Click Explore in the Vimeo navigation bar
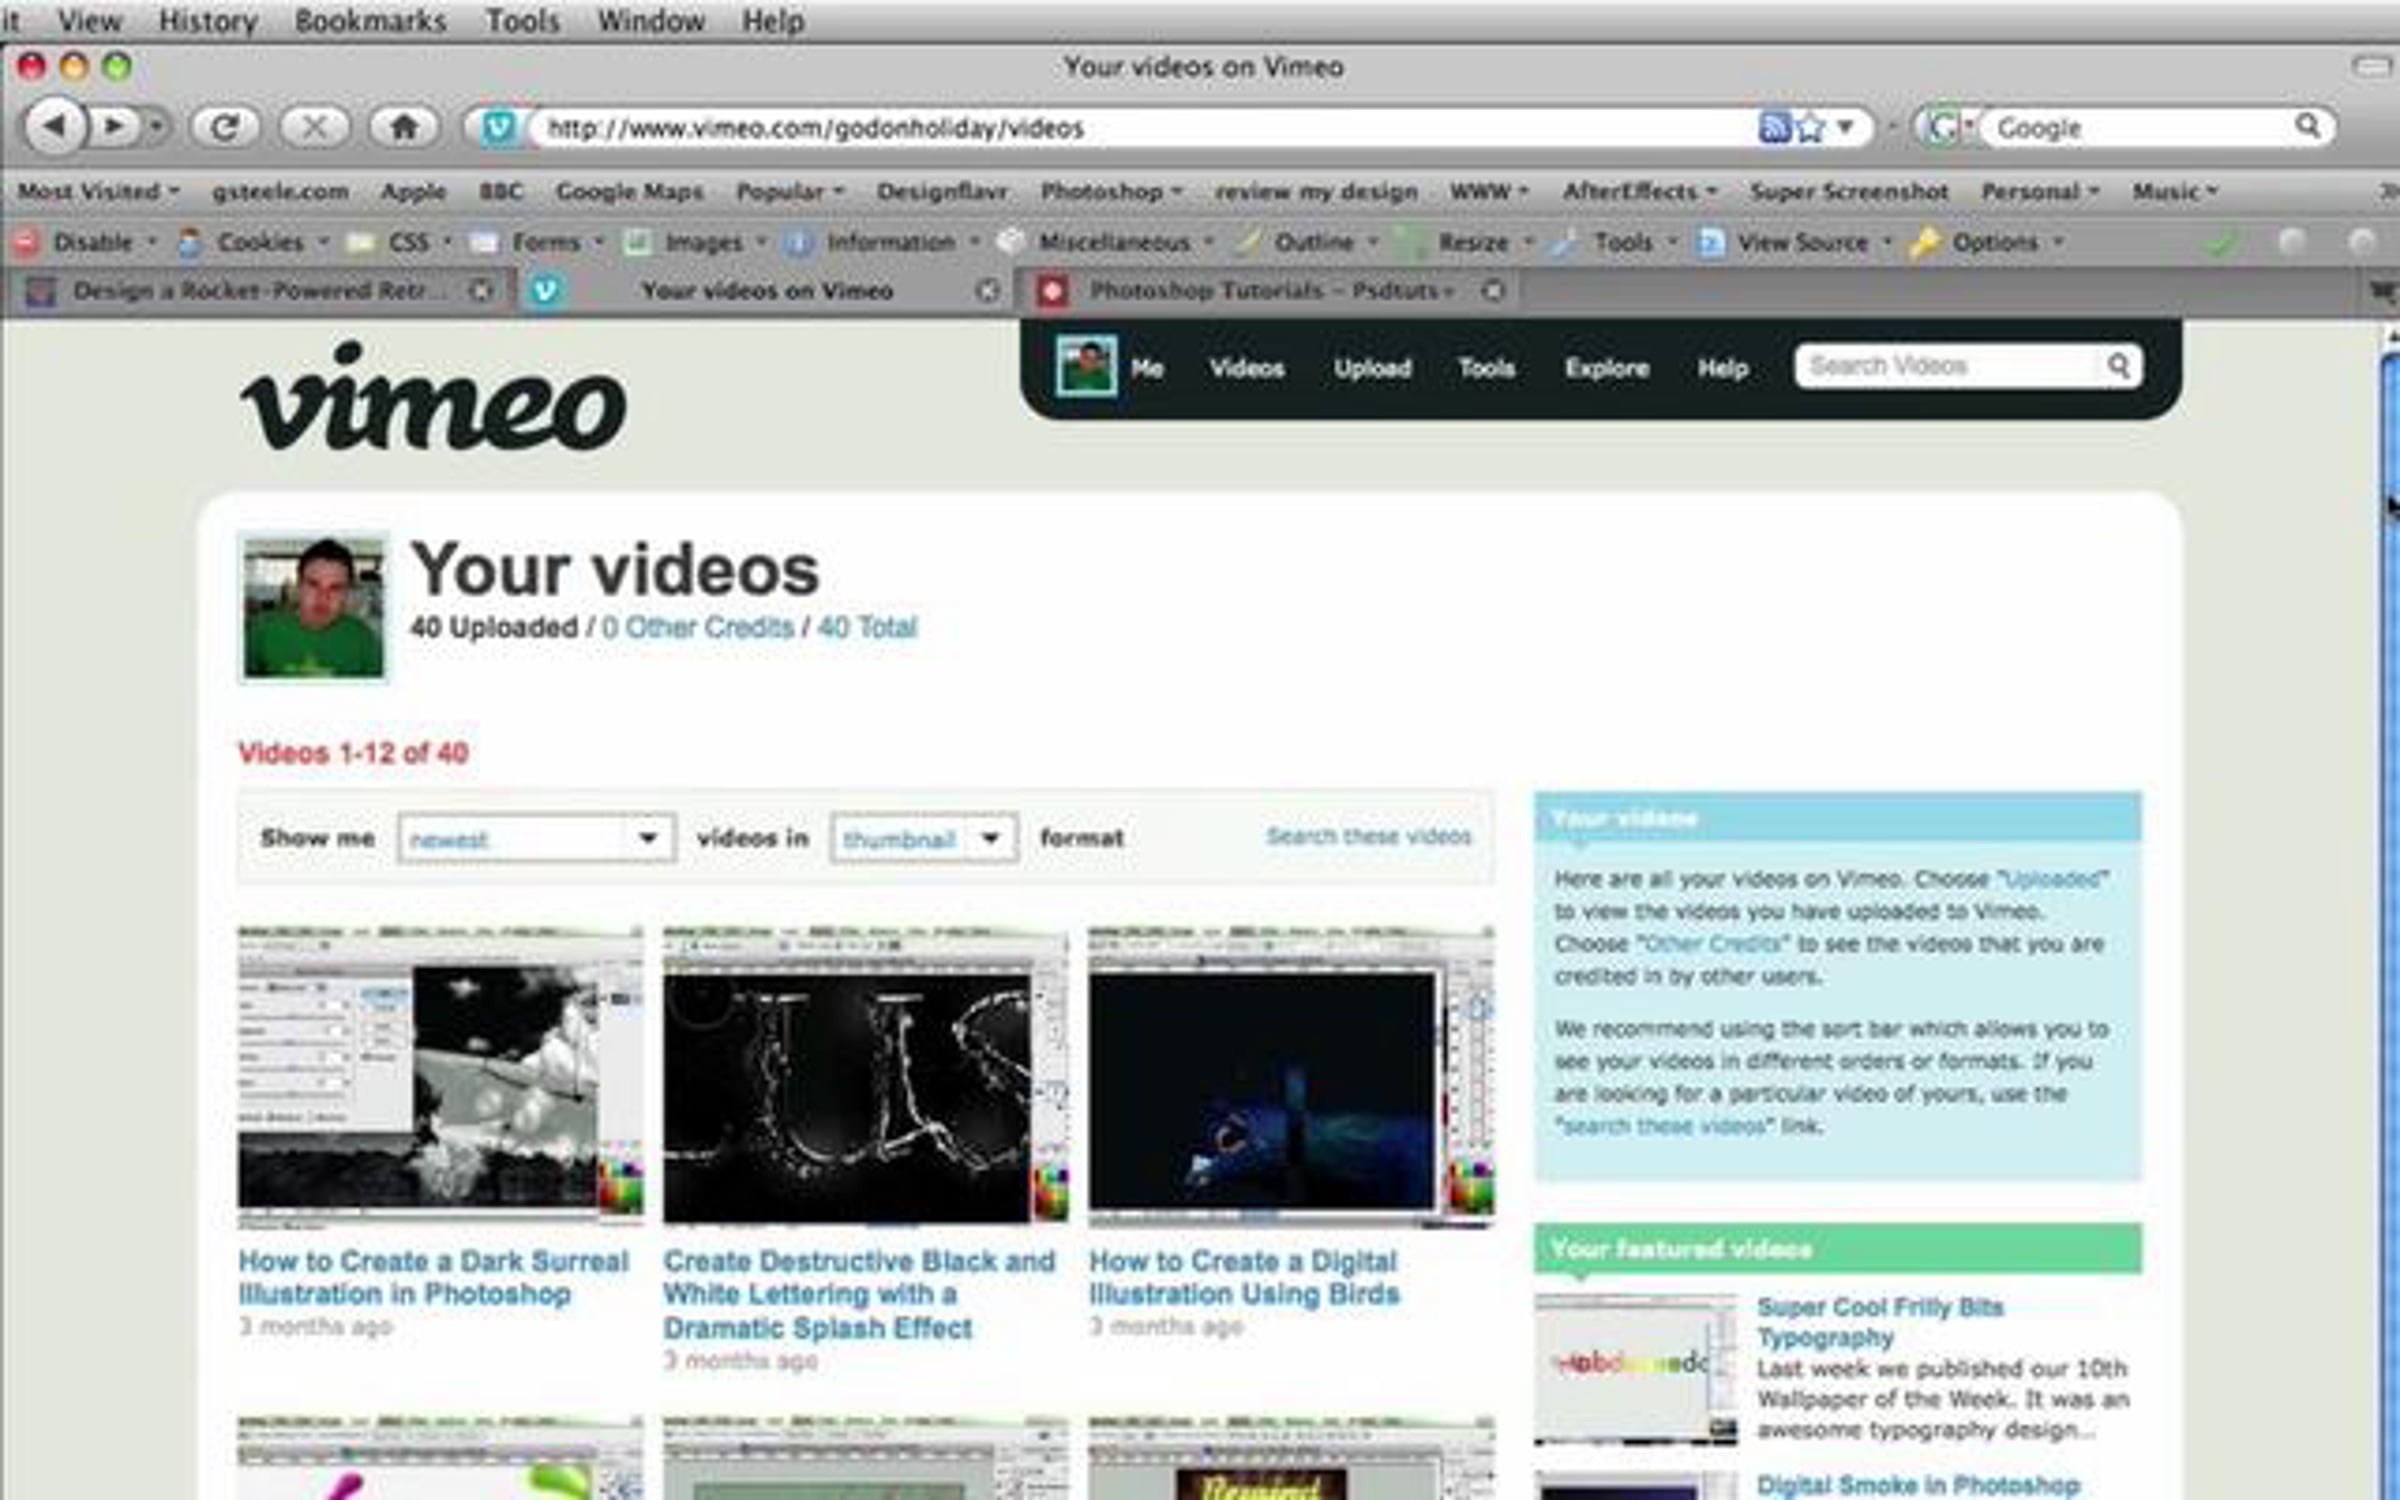The image size is (2400, 1500). pyautogui.click(x=1606, y=368)
